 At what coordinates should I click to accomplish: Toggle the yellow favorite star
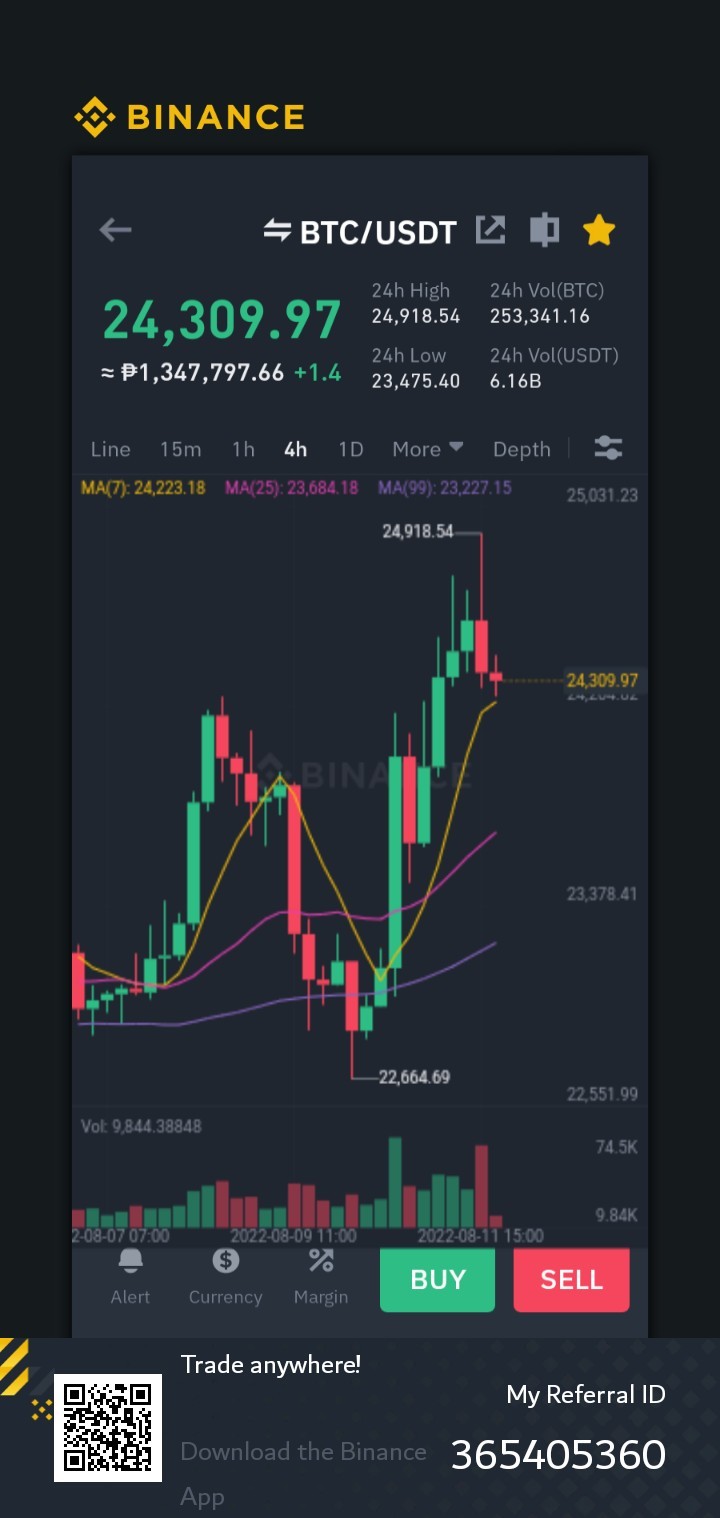click(599, 230)
